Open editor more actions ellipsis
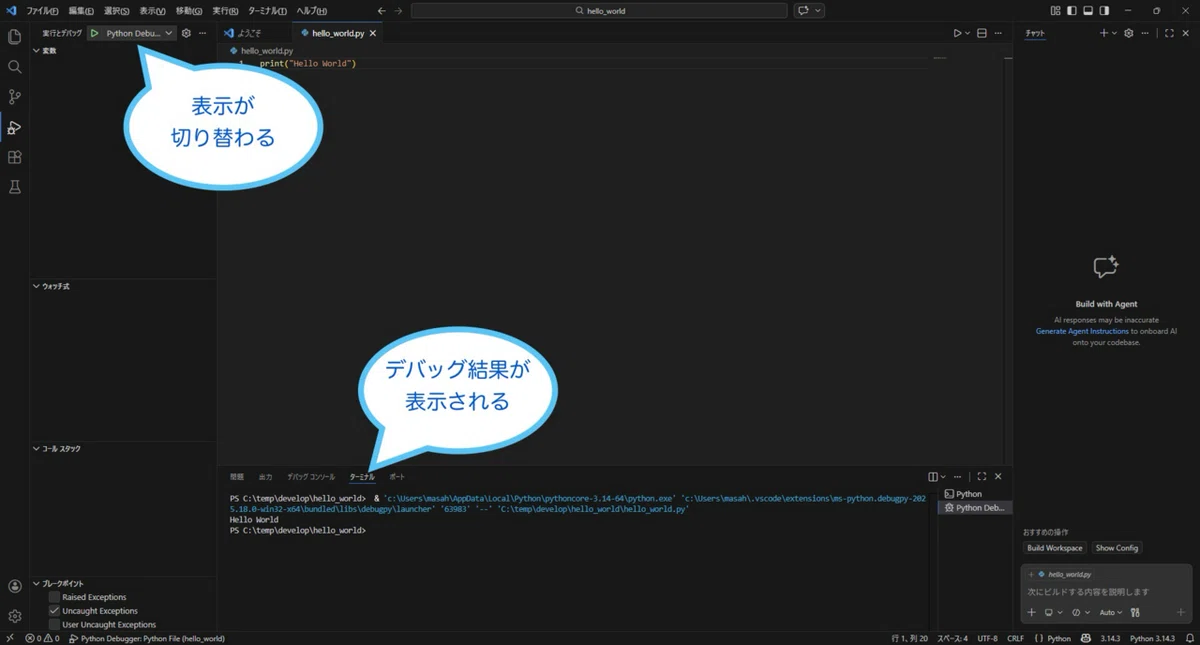The width and height of the screenshot is (1200, 645). (x=998, y=33)
